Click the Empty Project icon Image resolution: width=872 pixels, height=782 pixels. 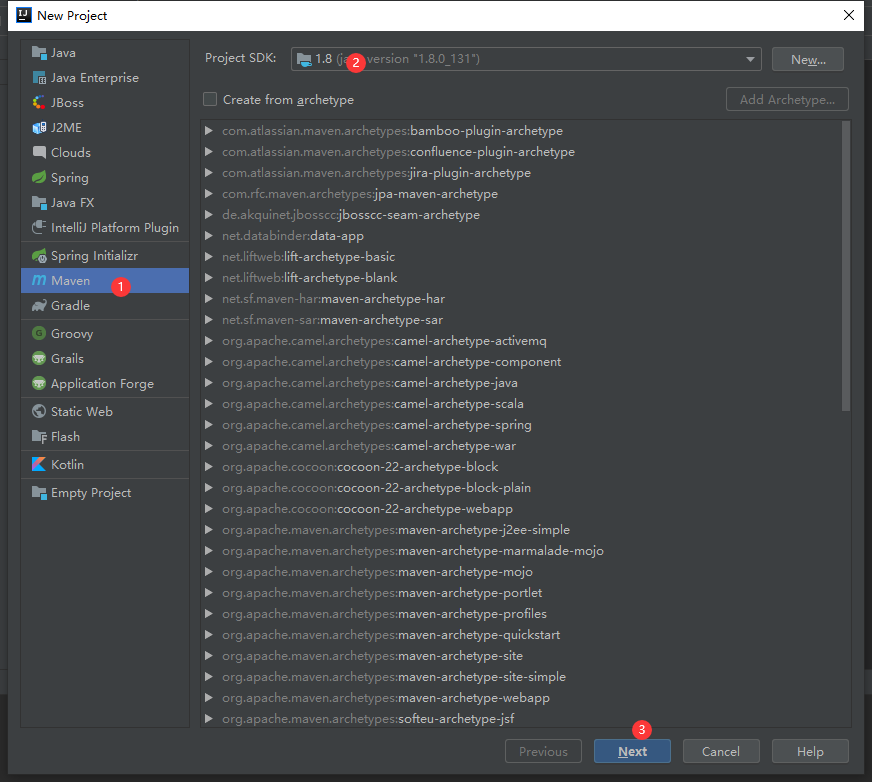(x=39, y=493)
